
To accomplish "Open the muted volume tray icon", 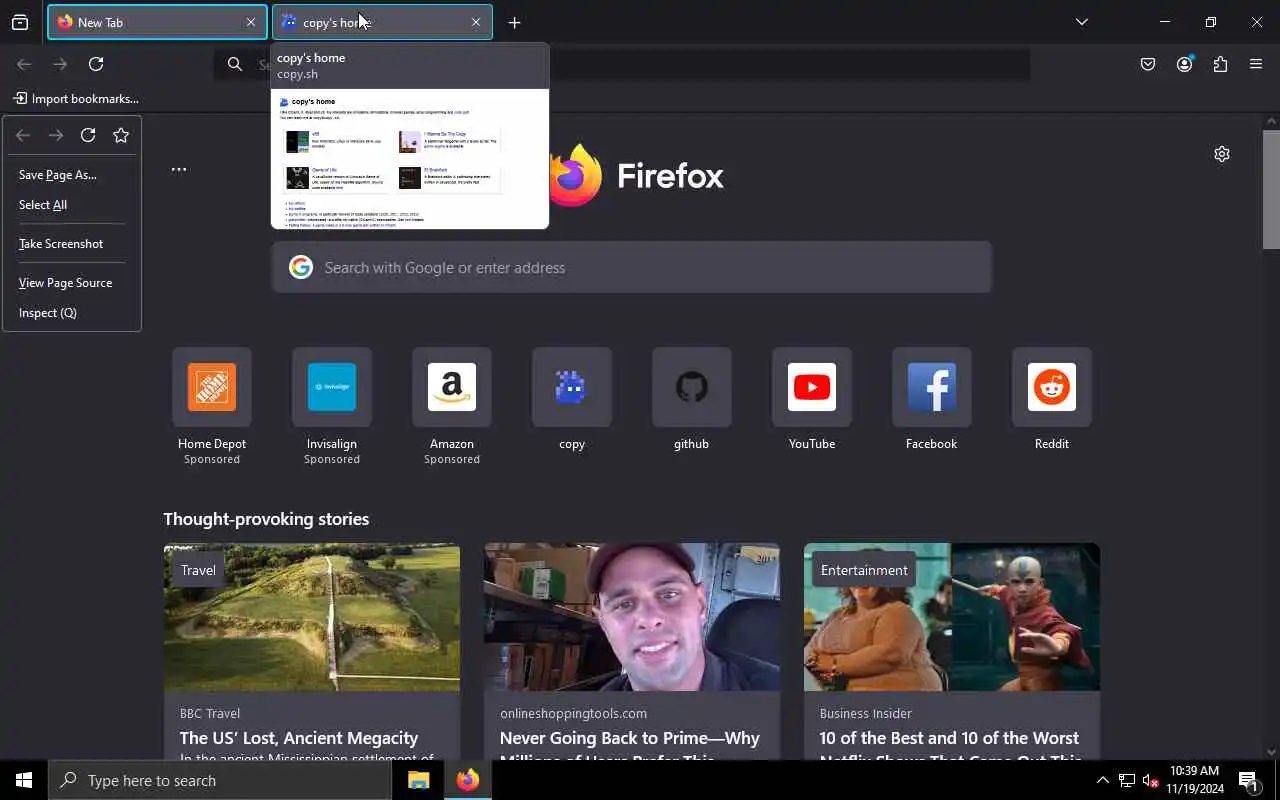I will click(1151, 780).
